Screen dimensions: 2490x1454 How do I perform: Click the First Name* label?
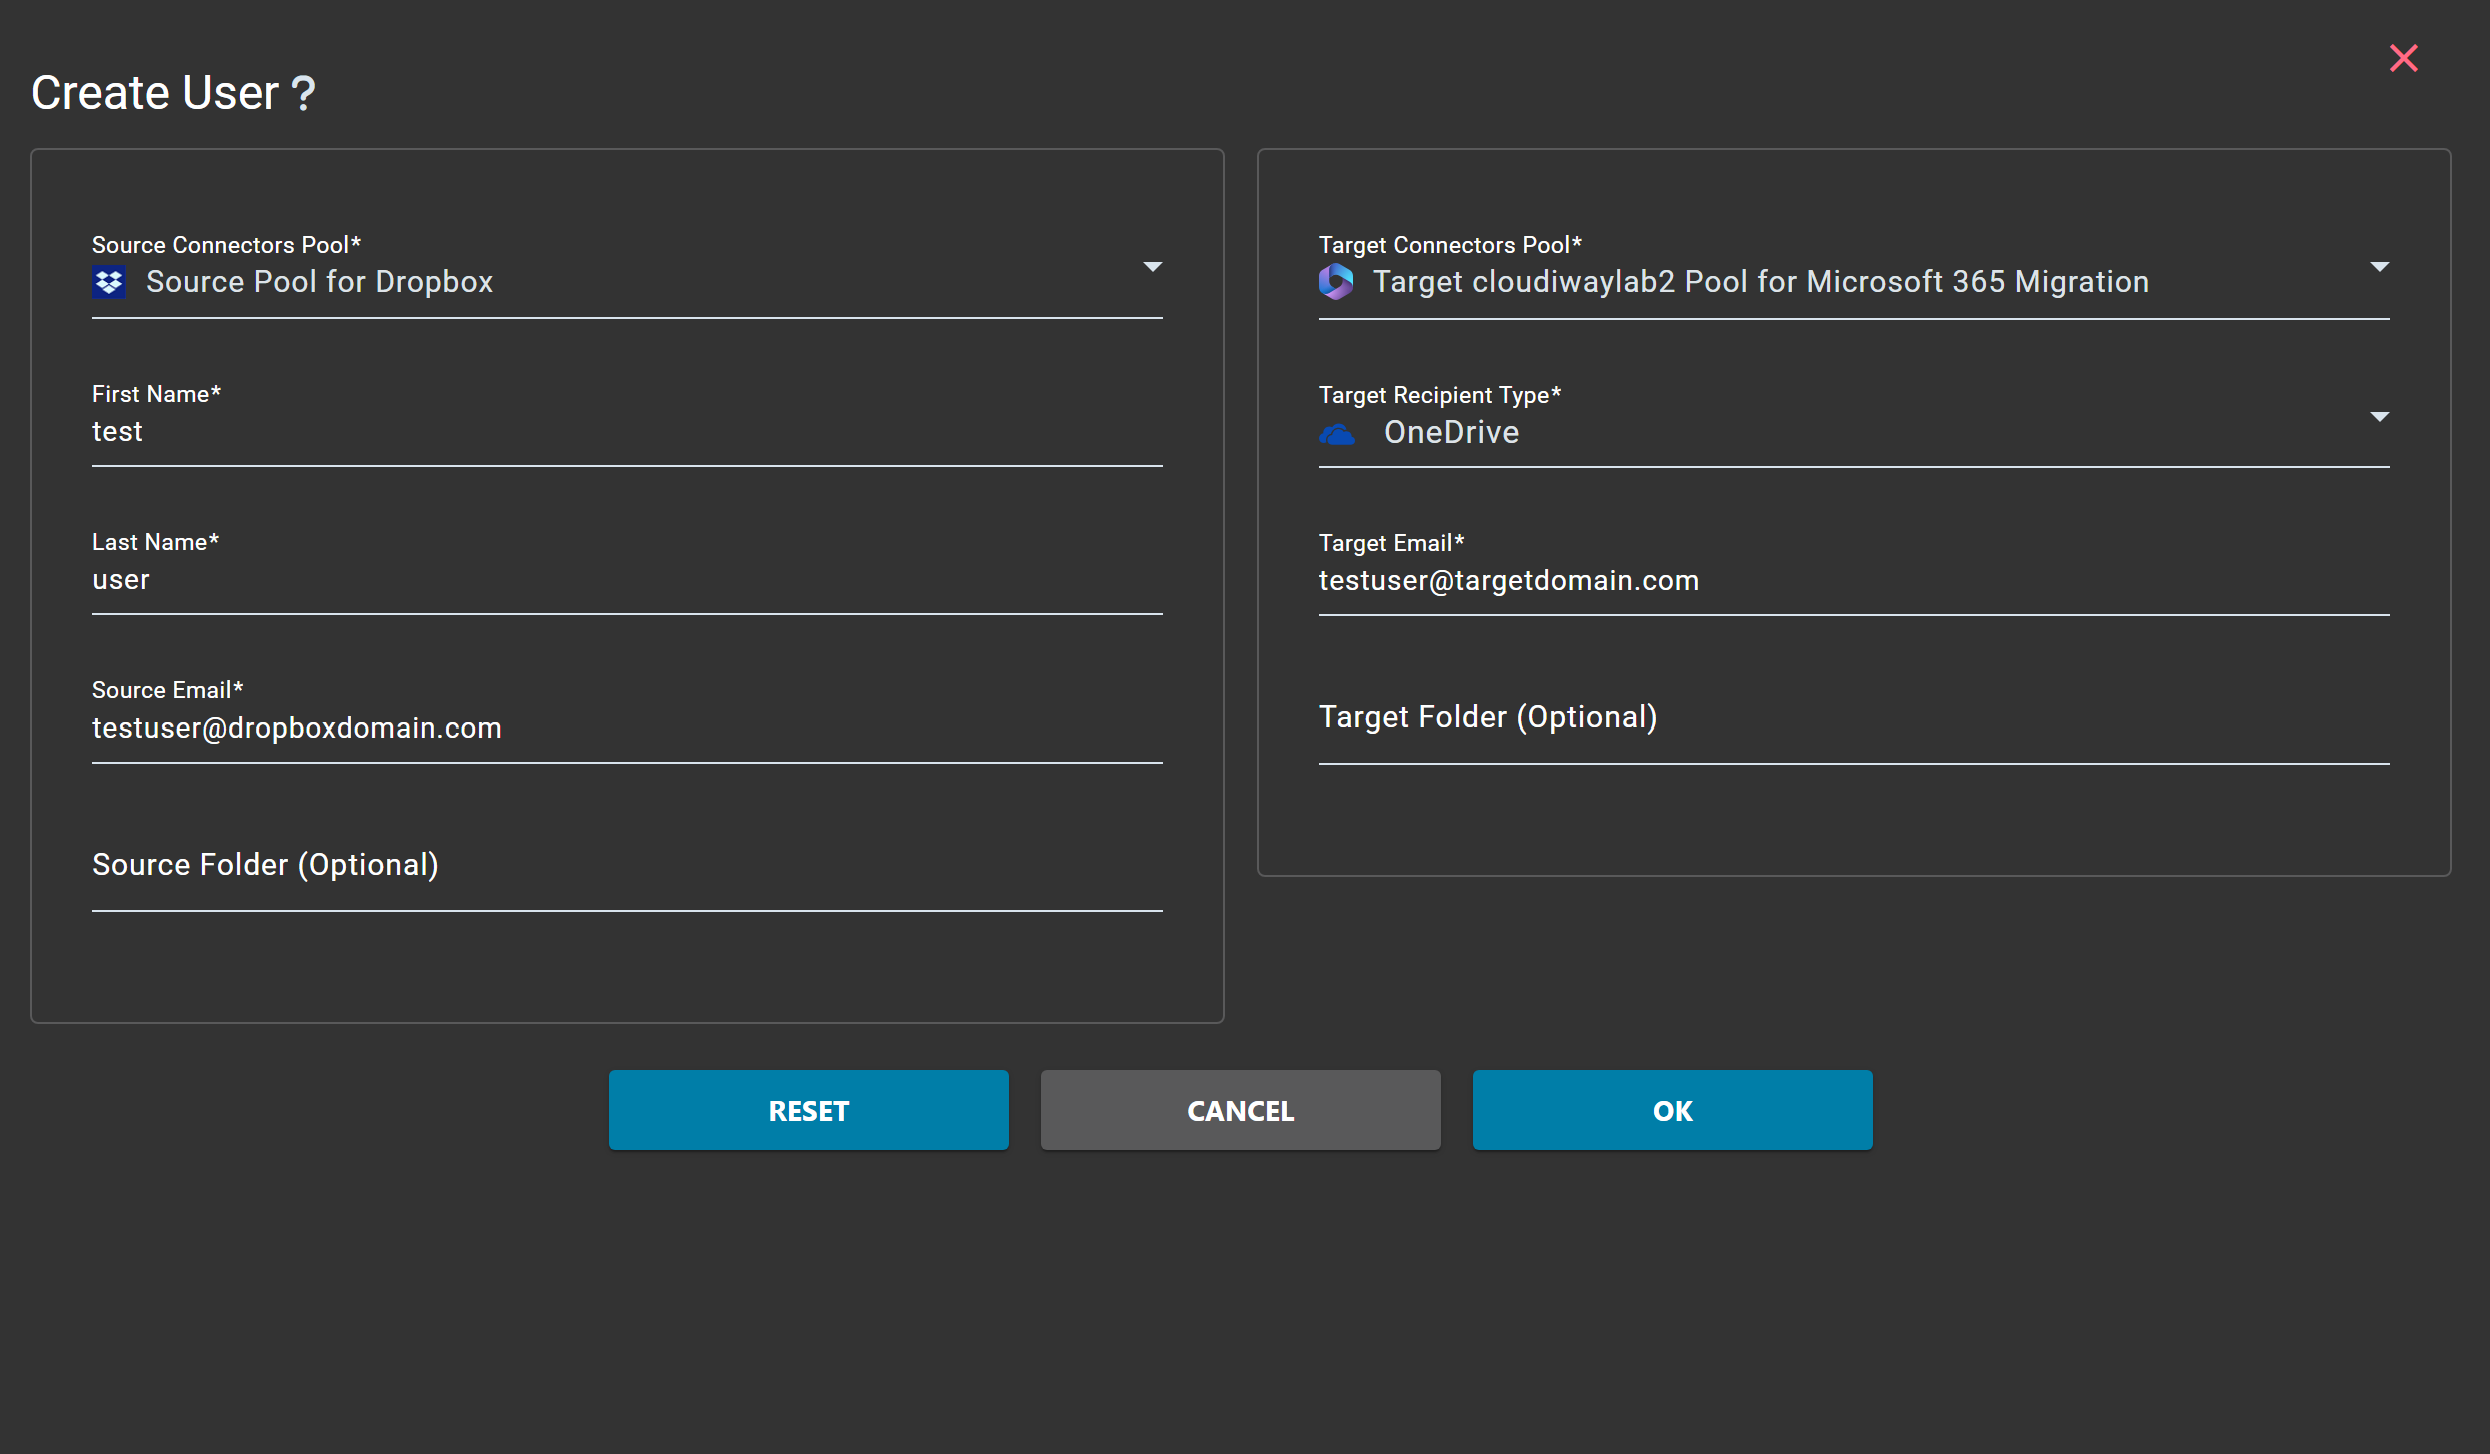156,394
